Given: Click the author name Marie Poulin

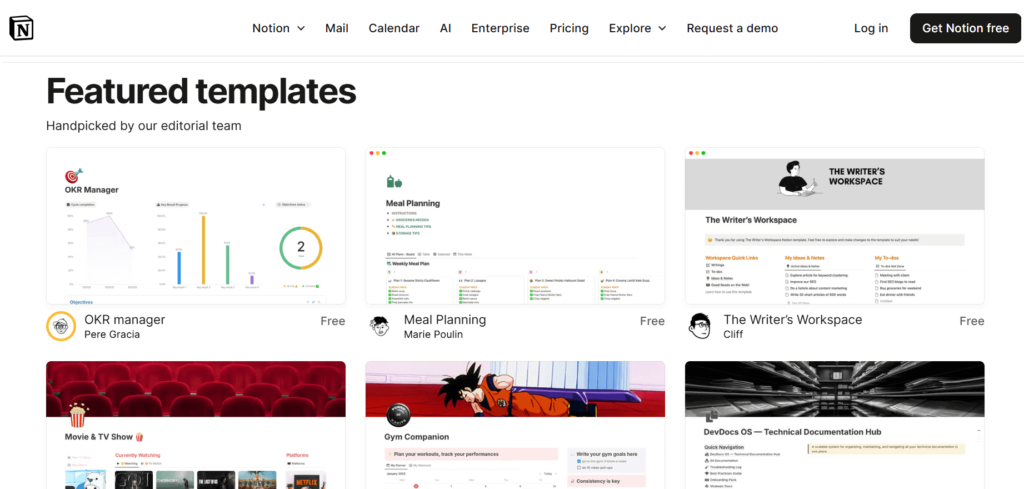Looking at the screenshot, I should (x=433, y=335).
